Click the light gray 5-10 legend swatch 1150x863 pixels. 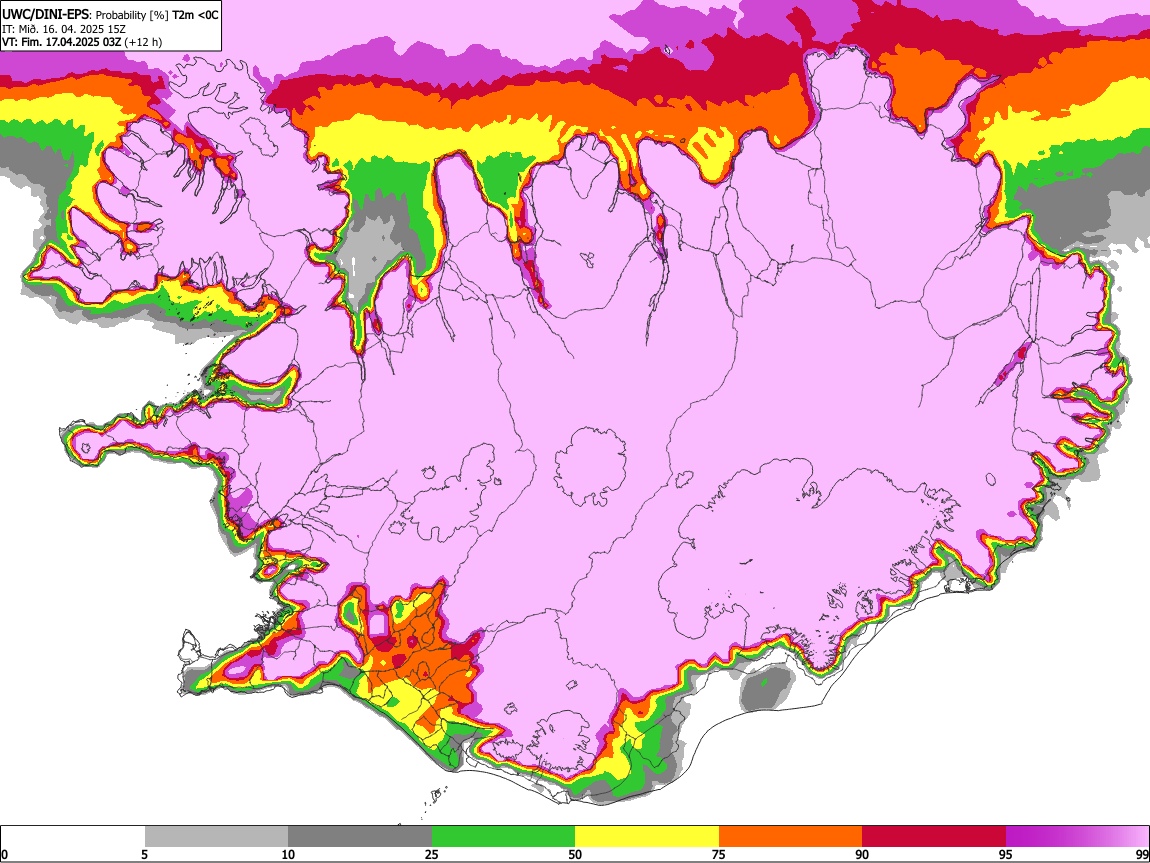(x=216, y=836)
